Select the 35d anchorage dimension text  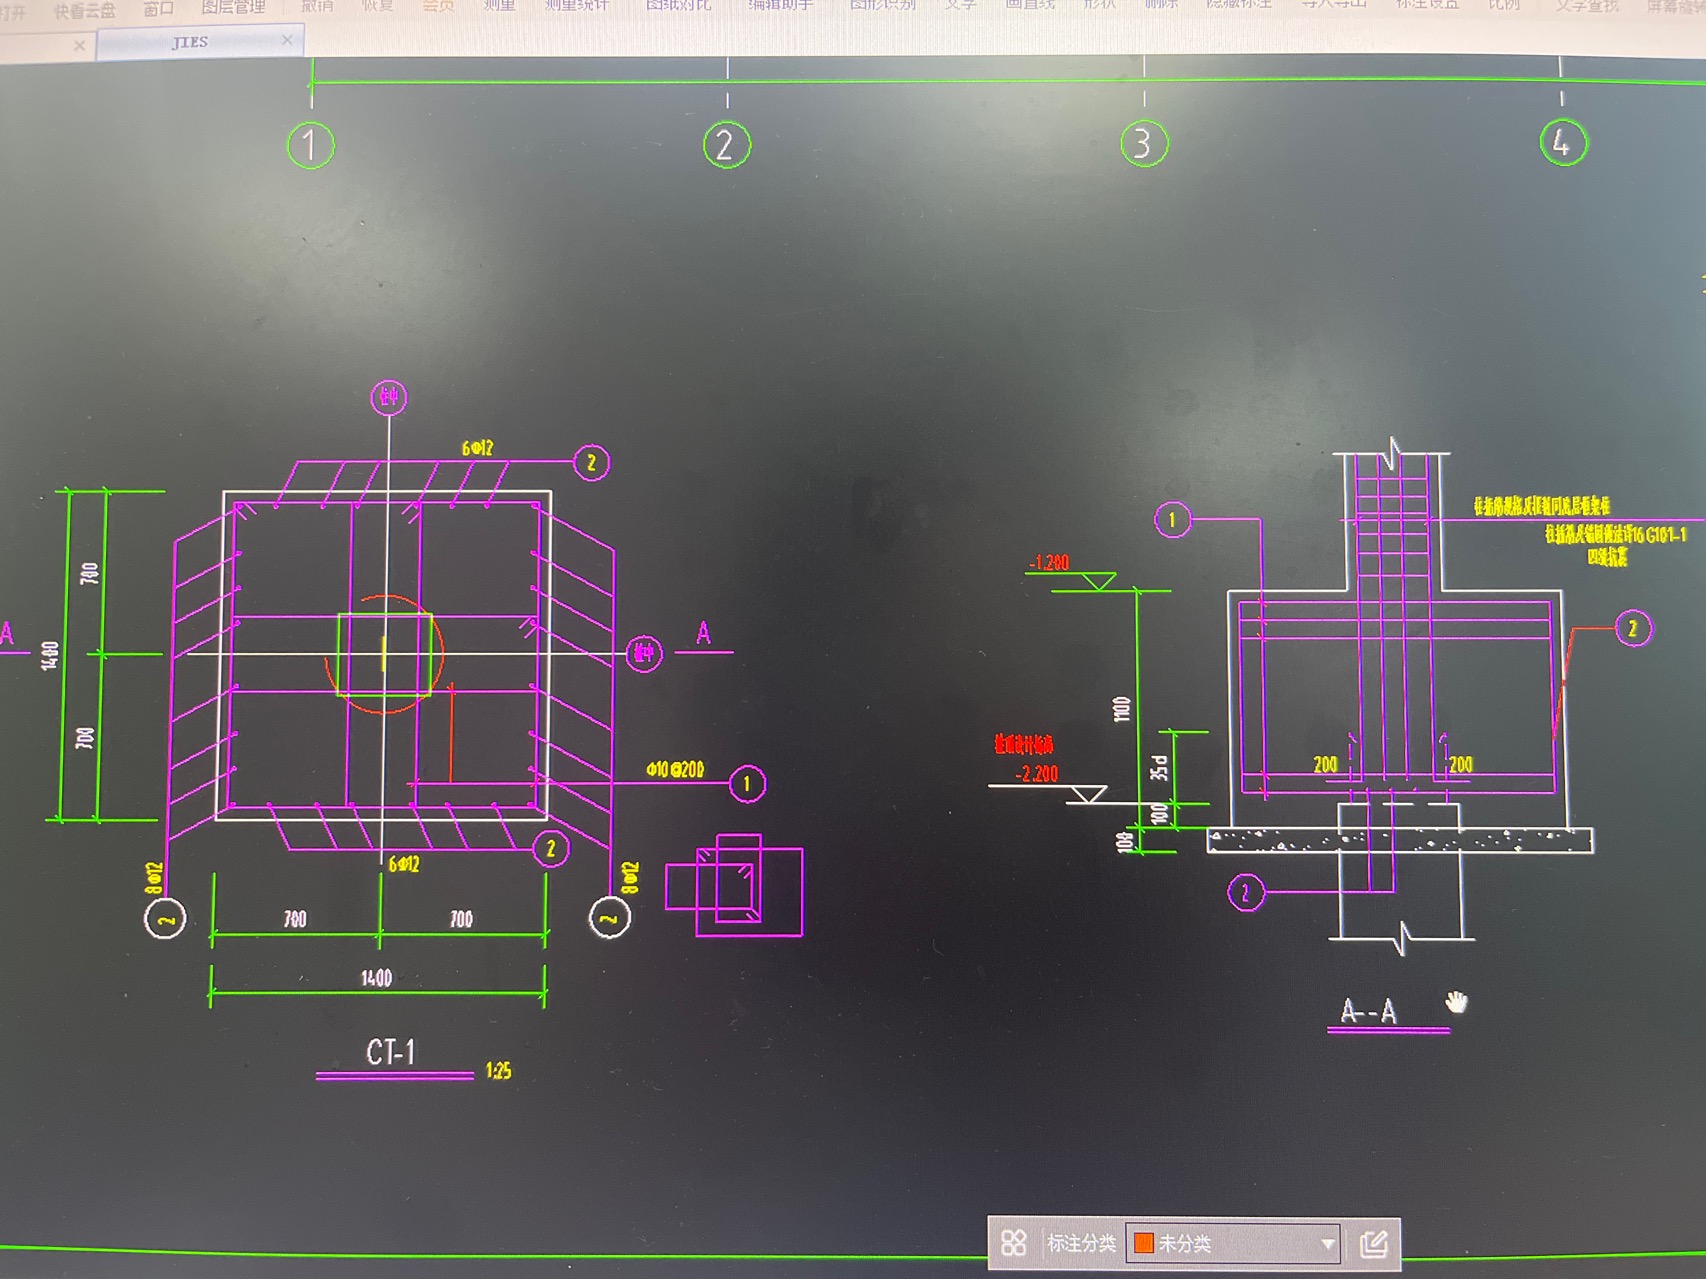pos(1159,768)
